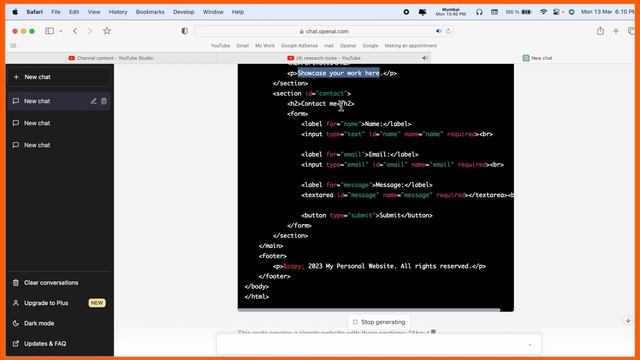Open the YouTube favorites link

[x=220, y=46]
